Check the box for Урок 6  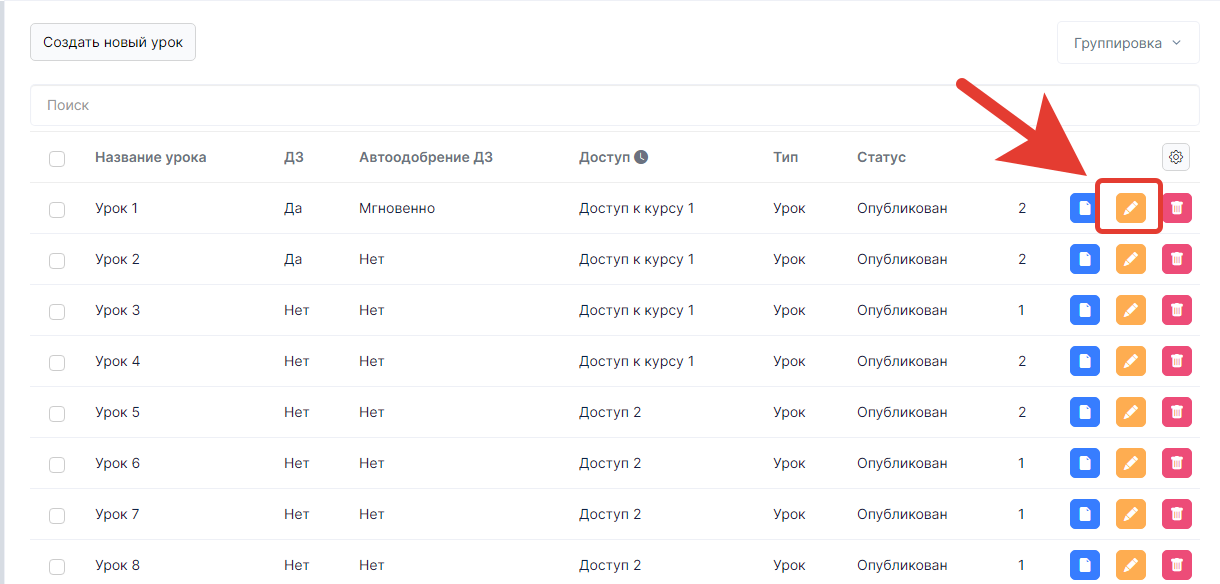click(x=57, y=464)
